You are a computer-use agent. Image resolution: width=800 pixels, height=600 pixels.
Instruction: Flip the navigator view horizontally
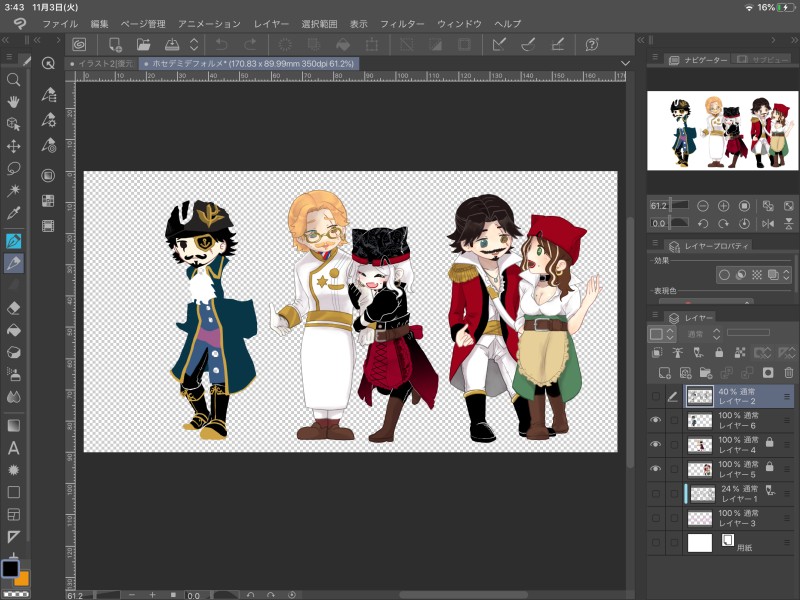[x=768, y=223]
